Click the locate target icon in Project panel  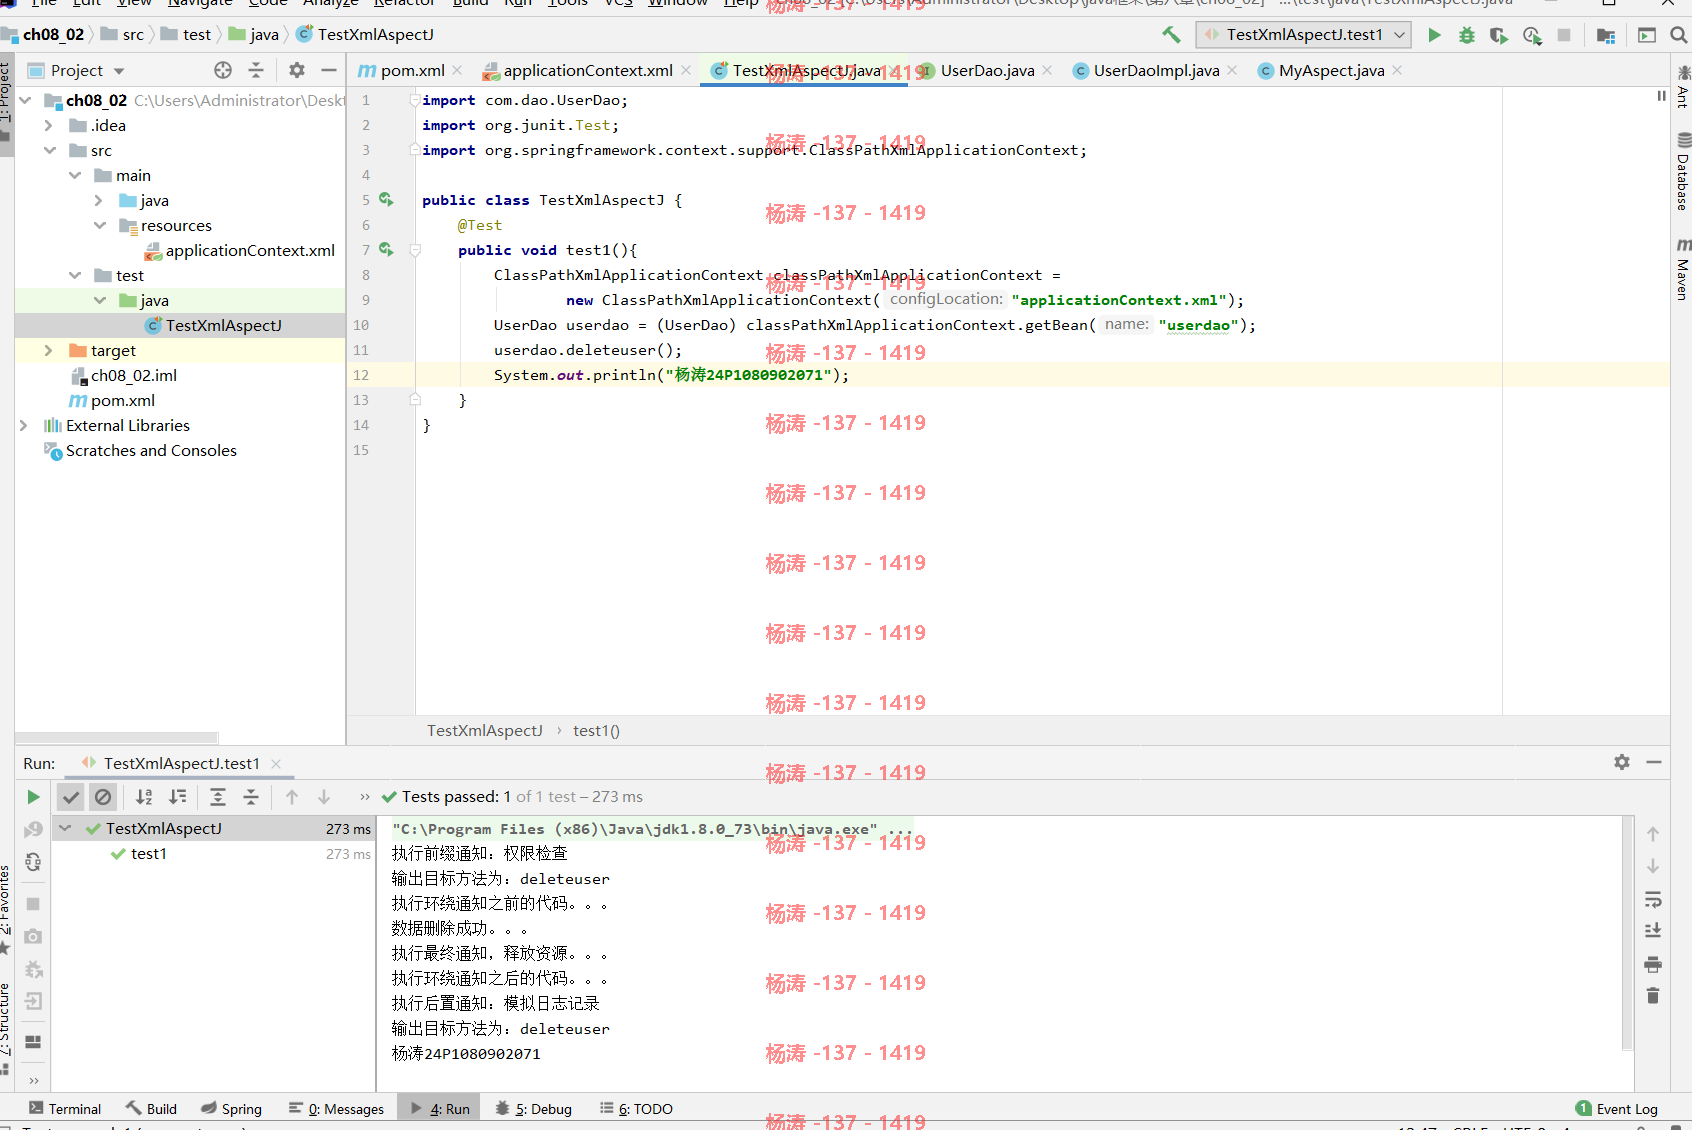click(x=223, y=70)
